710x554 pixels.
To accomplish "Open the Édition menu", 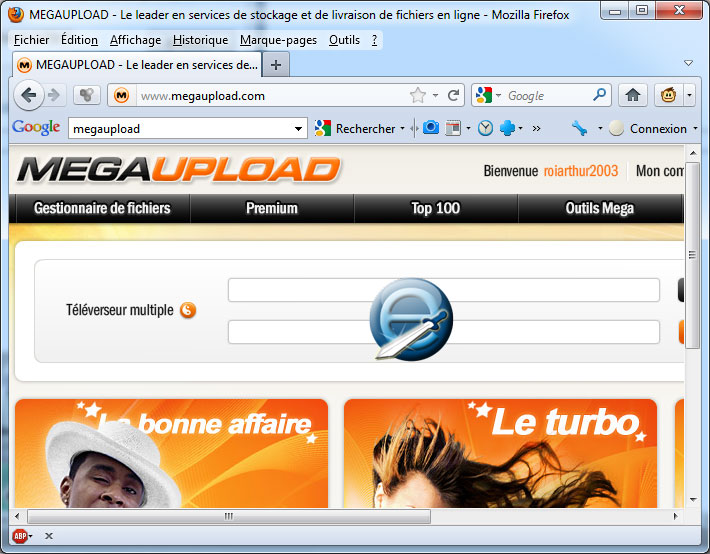I will pos(79,40).
